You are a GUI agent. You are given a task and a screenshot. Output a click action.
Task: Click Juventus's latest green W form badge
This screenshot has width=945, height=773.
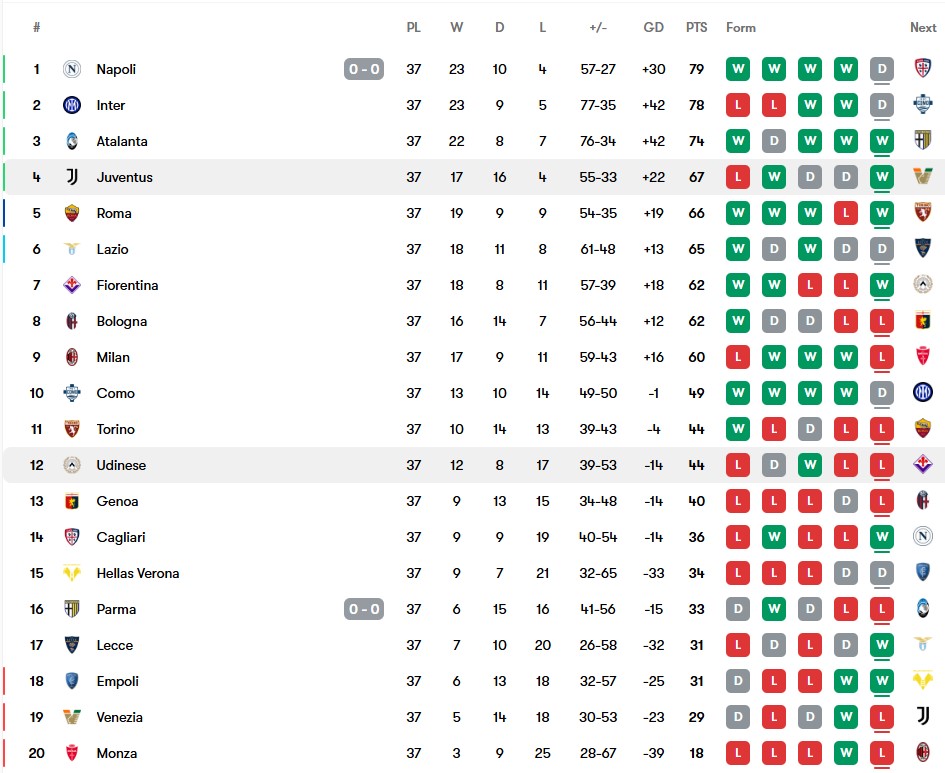[x=882, y=177]
